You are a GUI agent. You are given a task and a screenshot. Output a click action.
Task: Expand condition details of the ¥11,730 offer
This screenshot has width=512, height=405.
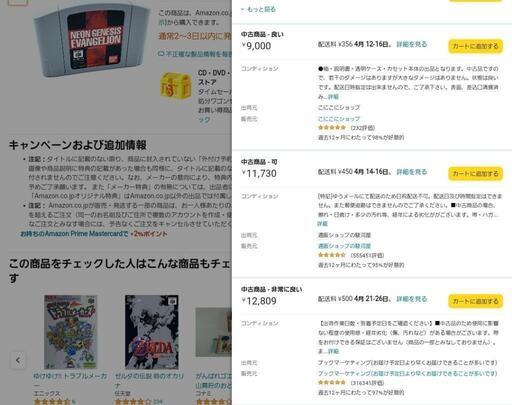click(x=322, y=224)
